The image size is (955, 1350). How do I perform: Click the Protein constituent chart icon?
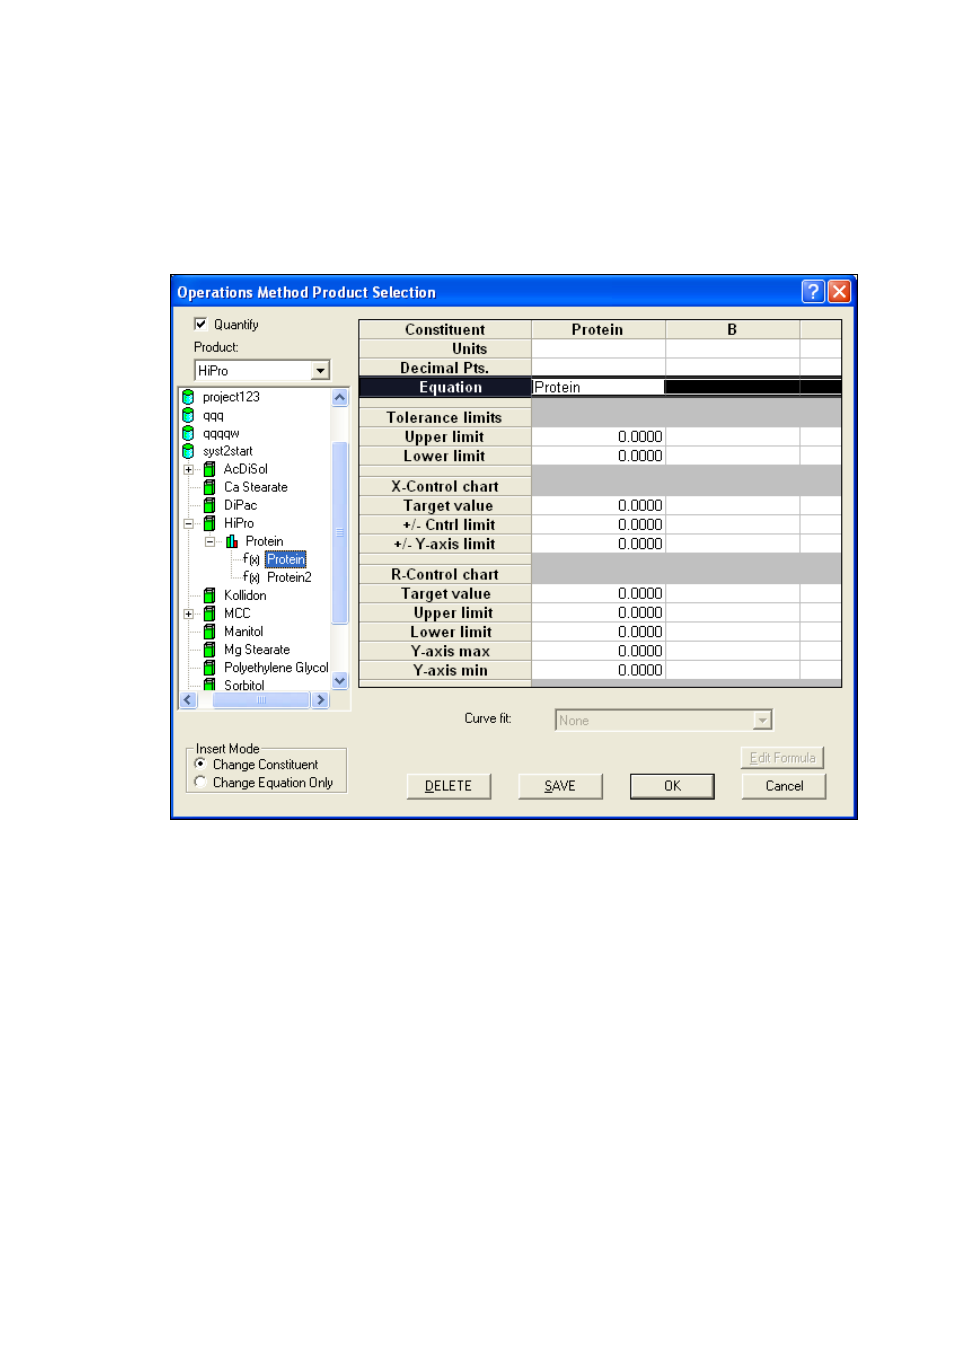pyautogui.click(x=231, y=541)
